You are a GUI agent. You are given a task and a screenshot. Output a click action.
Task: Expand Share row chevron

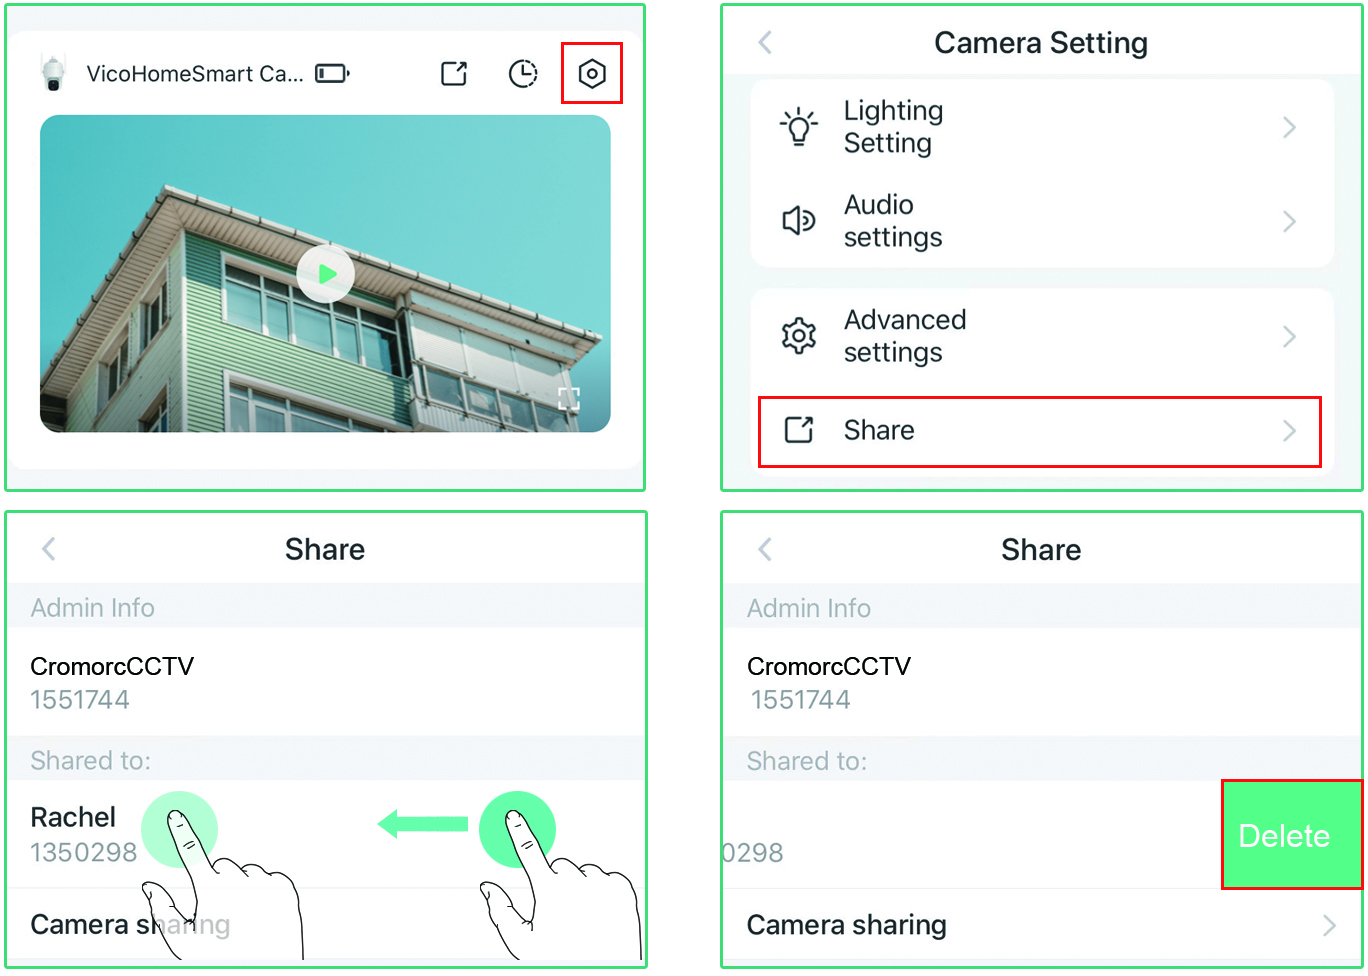pos(1289,431)
